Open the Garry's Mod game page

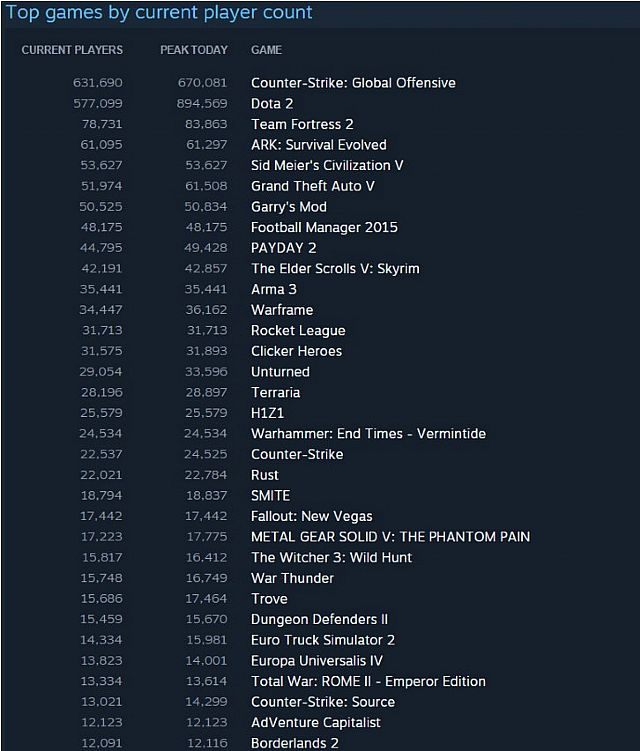click(290, 207)
